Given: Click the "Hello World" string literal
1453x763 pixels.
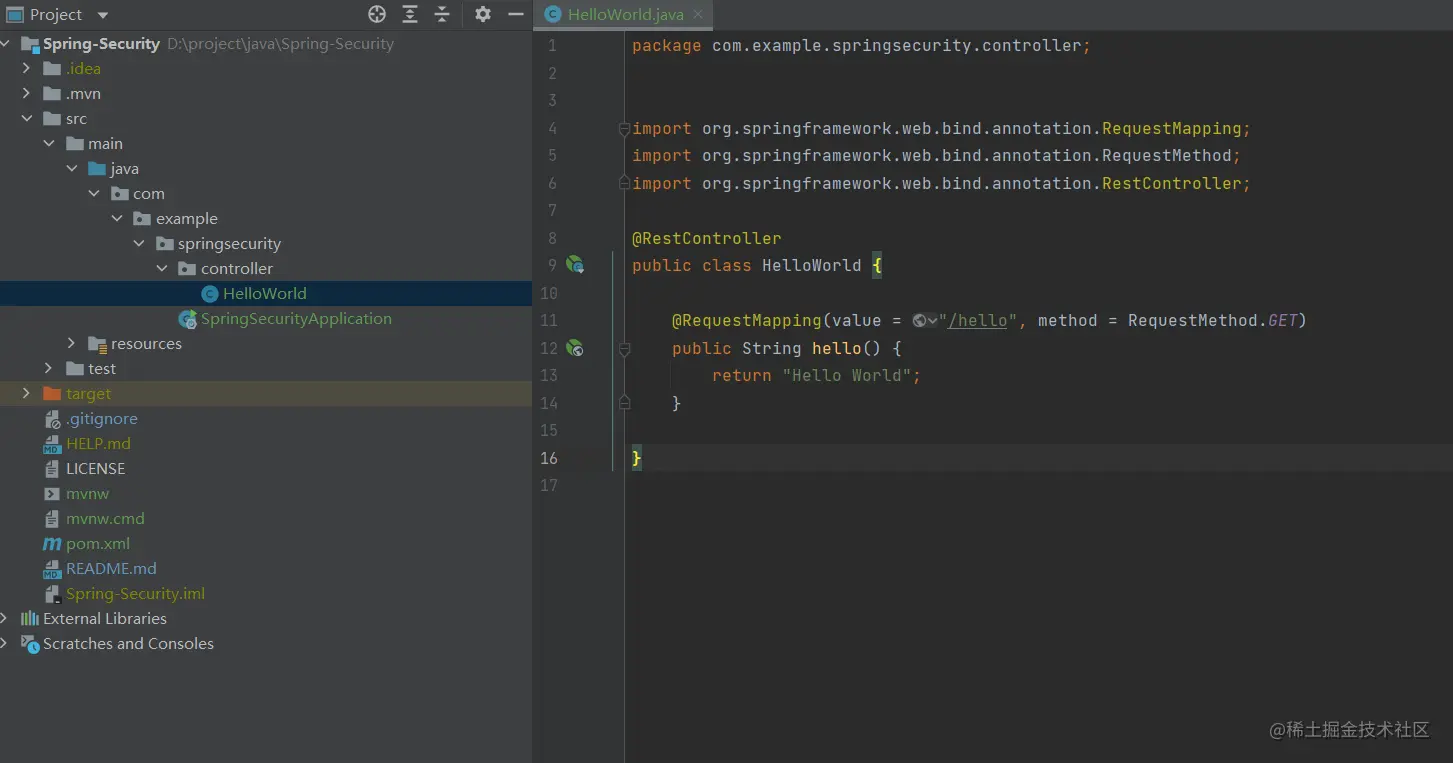Looking at the screenshot, I should point(847,376).
